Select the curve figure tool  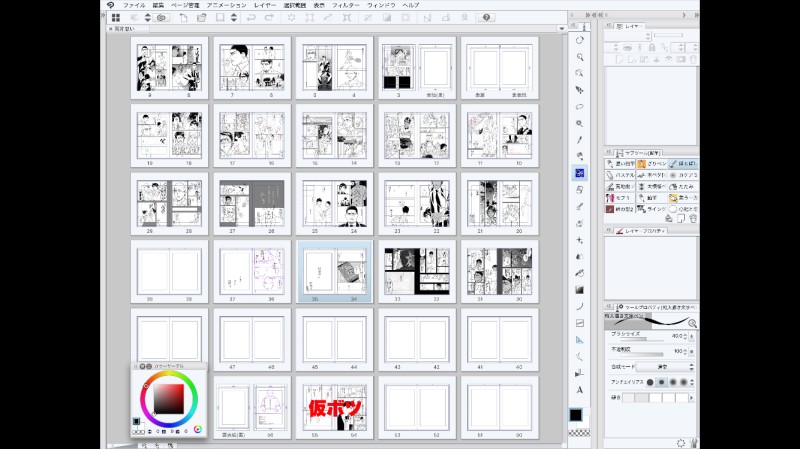(x=580, y=306)
